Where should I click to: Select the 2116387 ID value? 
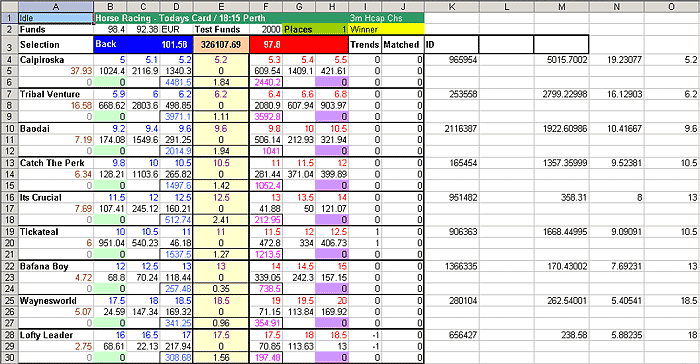(x=451, y=129)
